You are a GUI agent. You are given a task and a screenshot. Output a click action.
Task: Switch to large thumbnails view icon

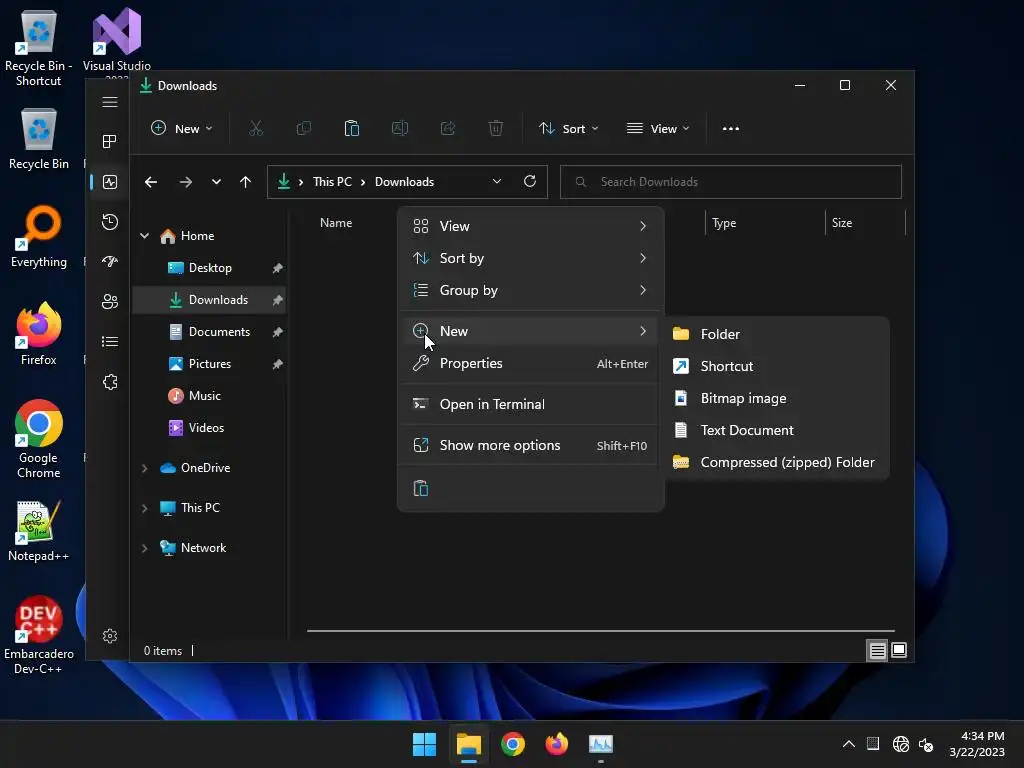tap(899, 650)
